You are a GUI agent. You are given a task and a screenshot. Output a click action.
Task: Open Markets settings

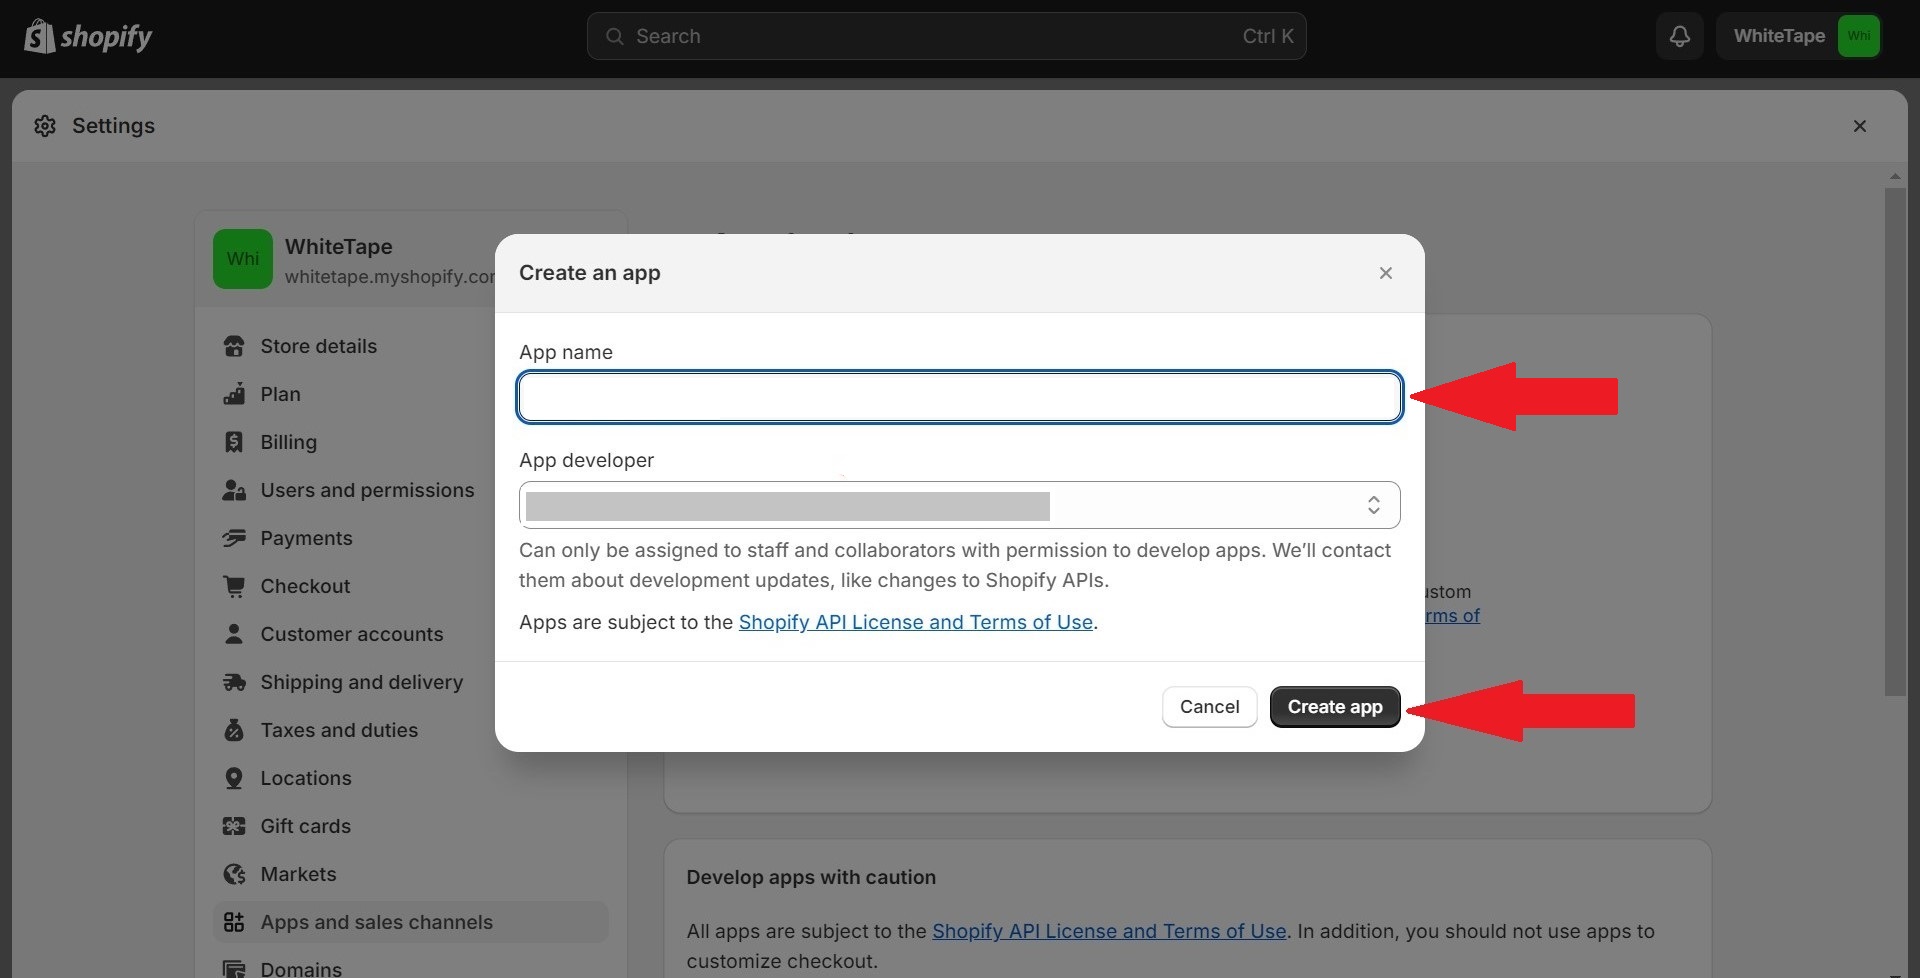pyautogui.click(x=298, y=874)
